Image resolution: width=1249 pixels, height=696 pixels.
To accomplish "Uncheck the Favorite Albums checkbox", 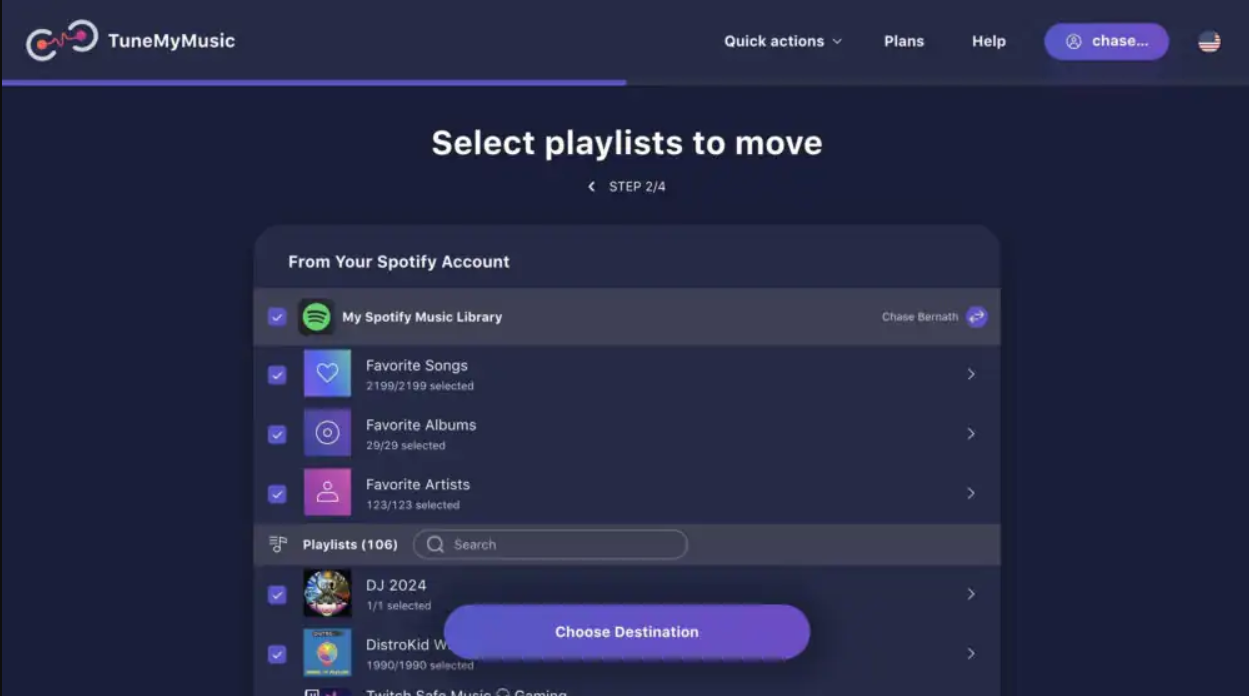I will pos(277,435).
